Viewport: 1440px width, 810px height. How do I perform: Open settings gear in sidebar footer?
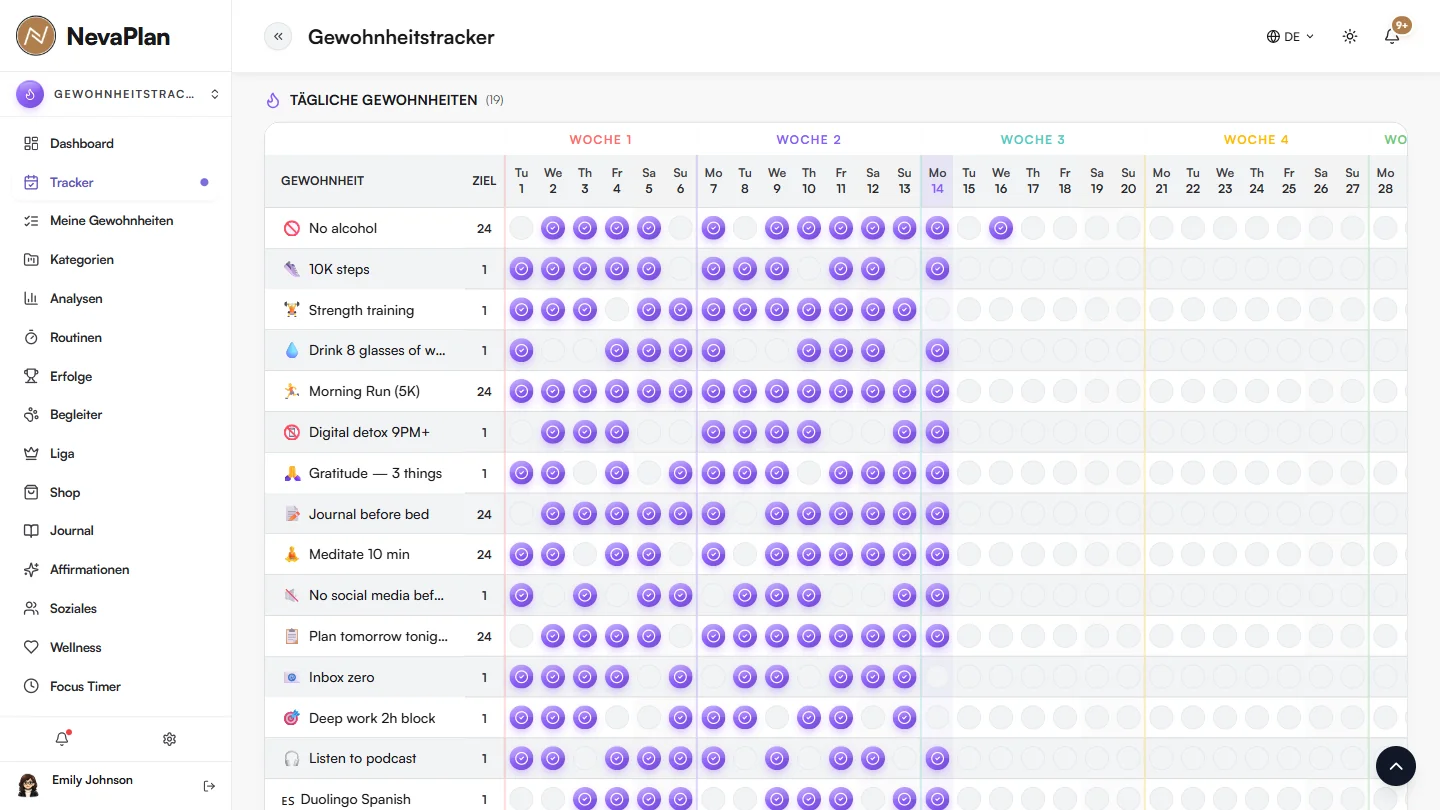tap(169, 739)
